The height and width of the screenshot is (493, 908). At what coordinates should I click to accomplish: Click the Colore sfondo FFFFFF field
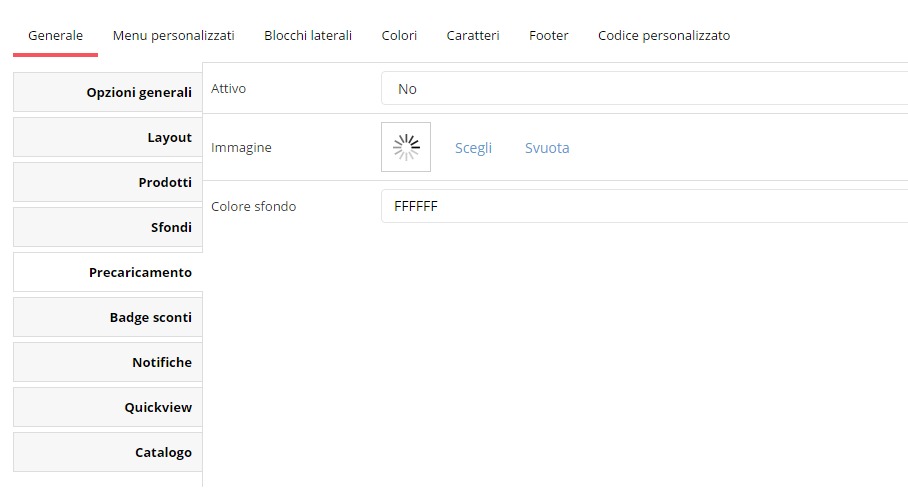point(644,206)
